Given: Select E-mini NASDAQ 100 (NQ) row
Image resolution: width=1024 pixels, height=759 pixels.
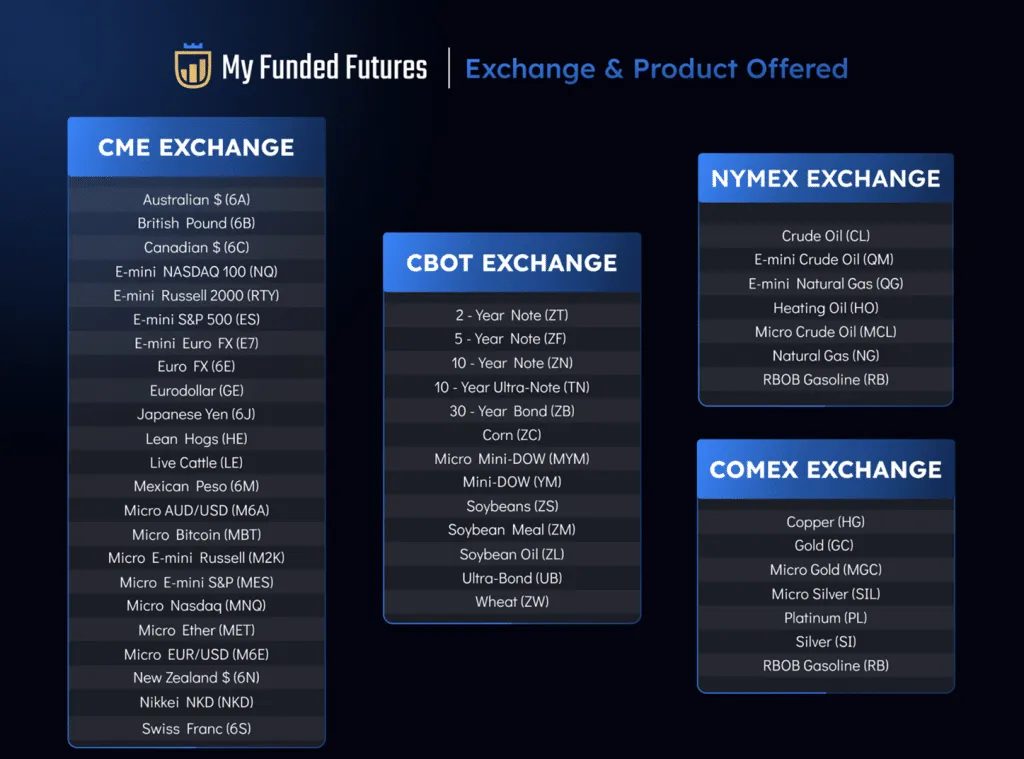Looking at the screenshot, I should 196,271.
